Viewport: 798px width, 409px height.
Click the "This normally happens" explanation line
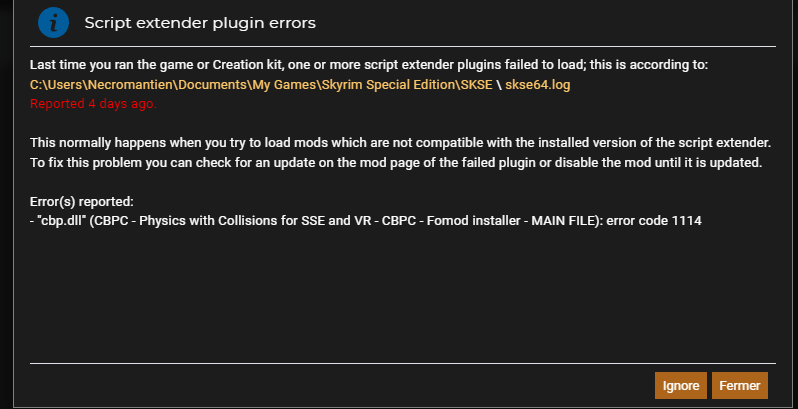401,143
